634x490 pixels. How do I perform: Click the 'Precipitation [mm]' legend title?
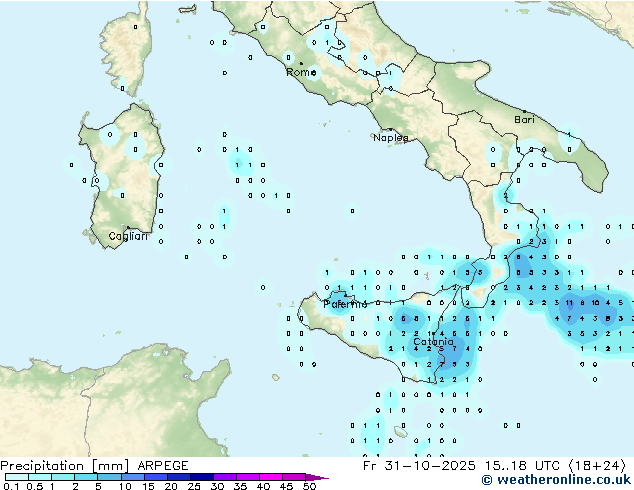pyautogui.click(x=65, y=466)
